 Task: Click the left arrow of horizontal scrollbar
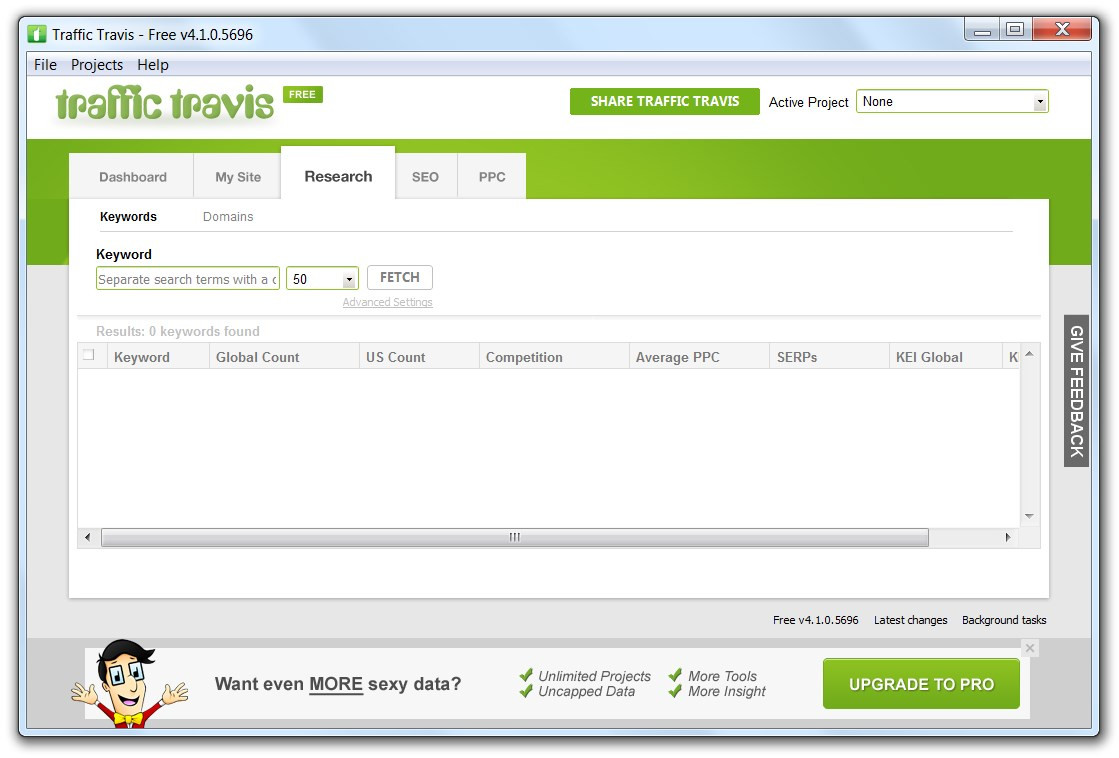coord(87,537)
